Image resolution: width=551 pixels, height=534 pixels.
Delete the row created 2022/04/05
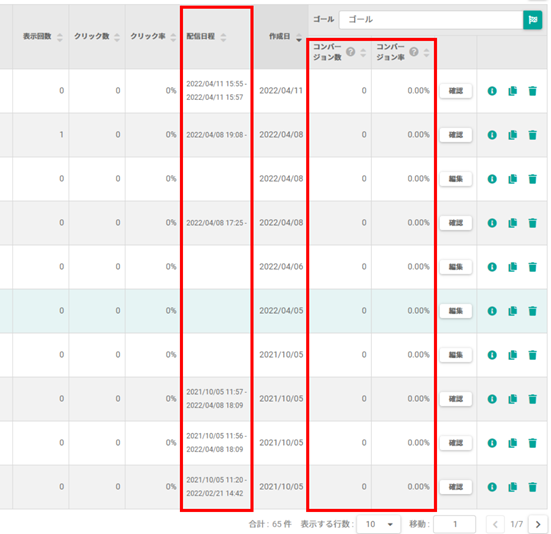click(532, 311)
